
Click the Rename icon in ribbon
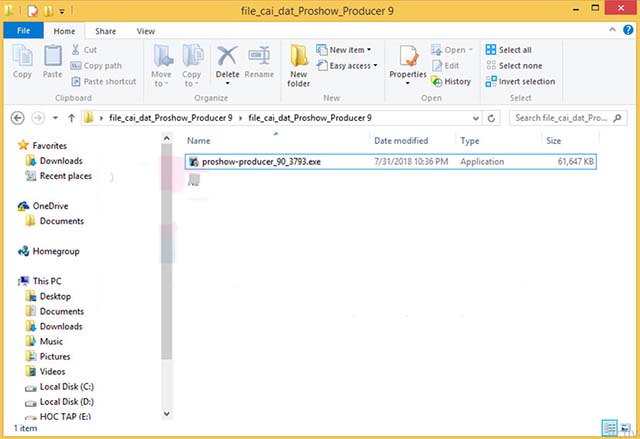(x=259, y=62)
